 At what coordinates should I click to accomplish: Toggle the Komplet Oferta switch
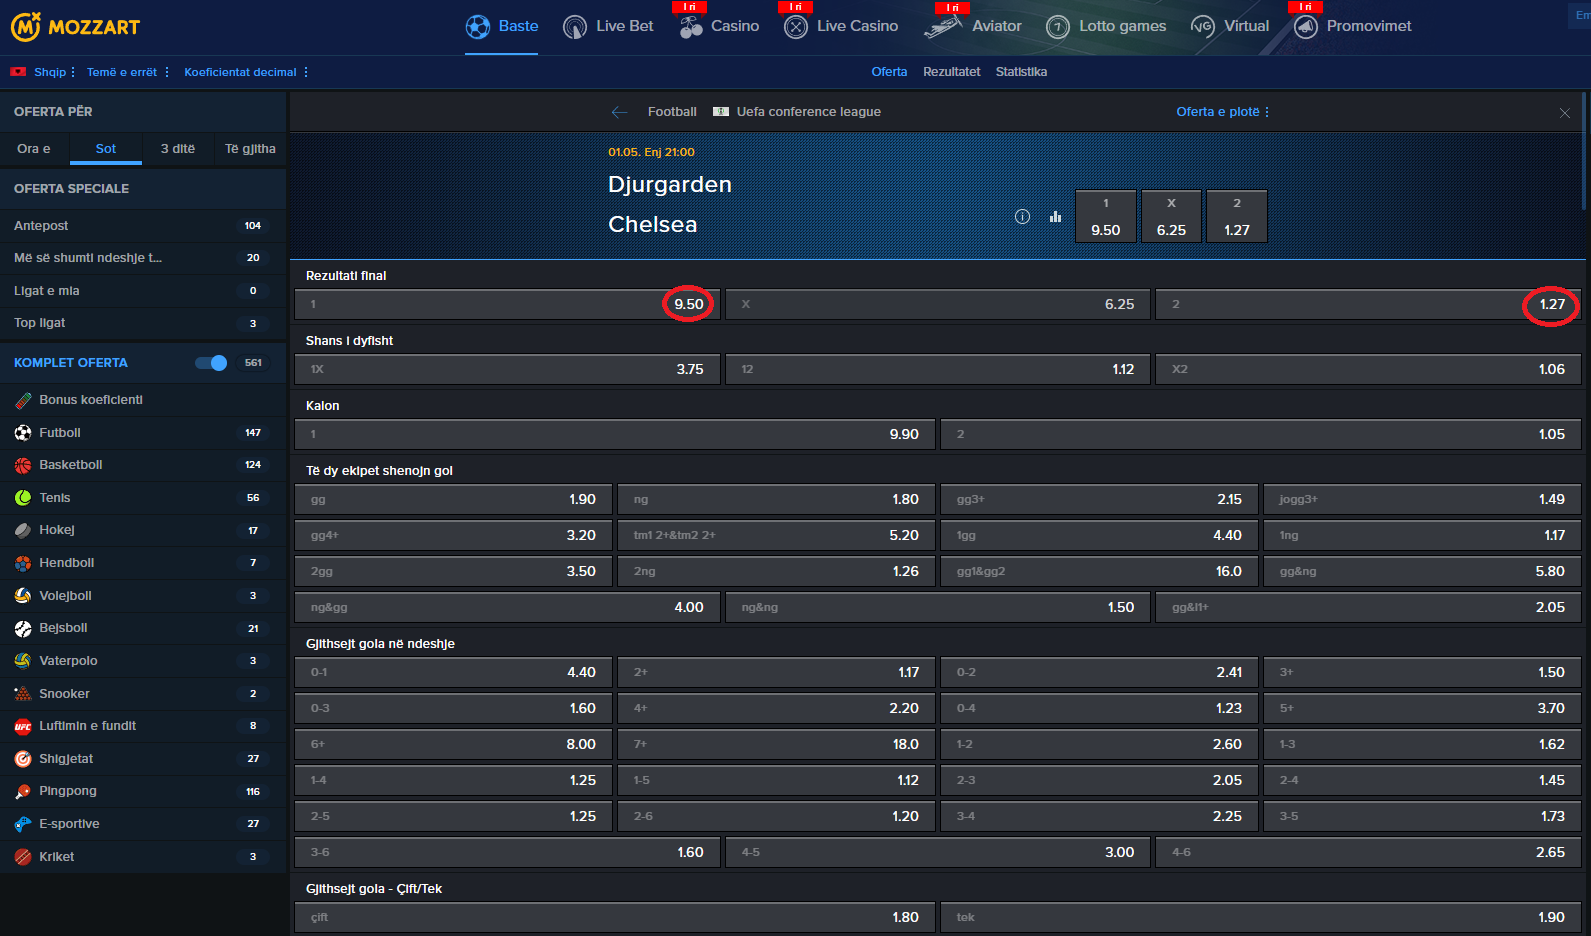click(211, 363)
